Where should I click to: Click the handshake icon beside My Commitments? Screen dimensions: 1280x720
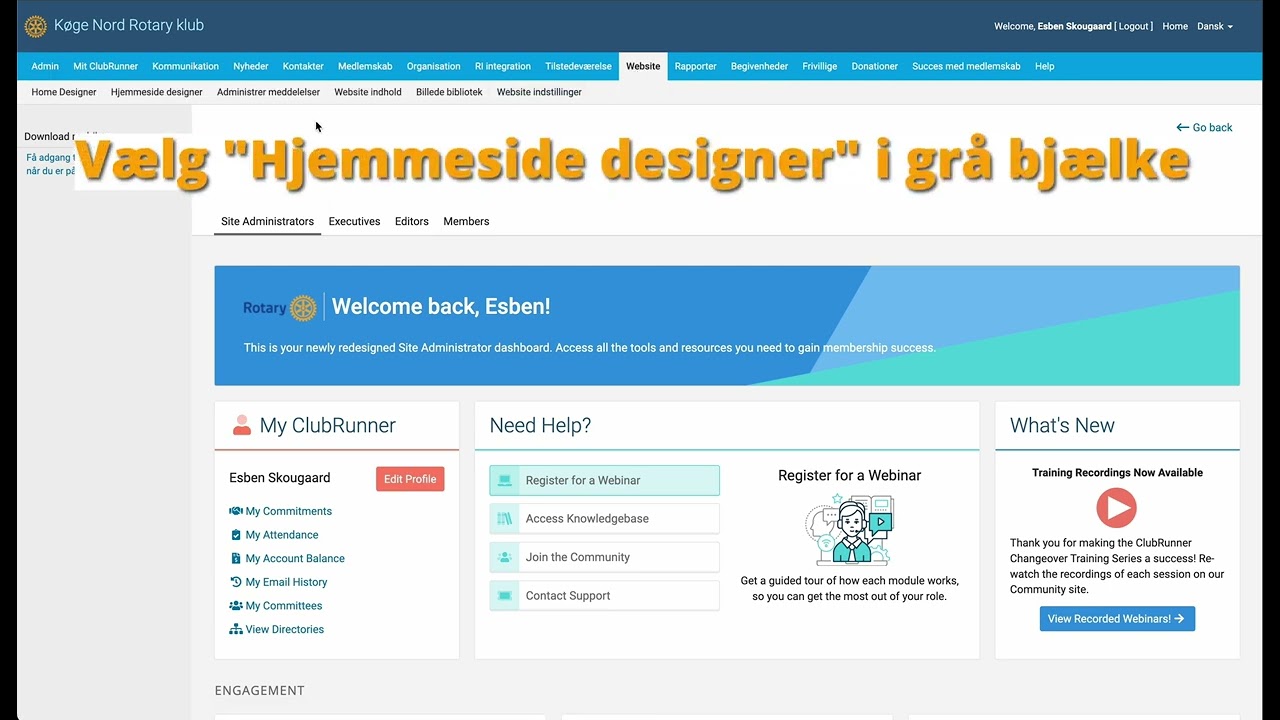point(236,511)
